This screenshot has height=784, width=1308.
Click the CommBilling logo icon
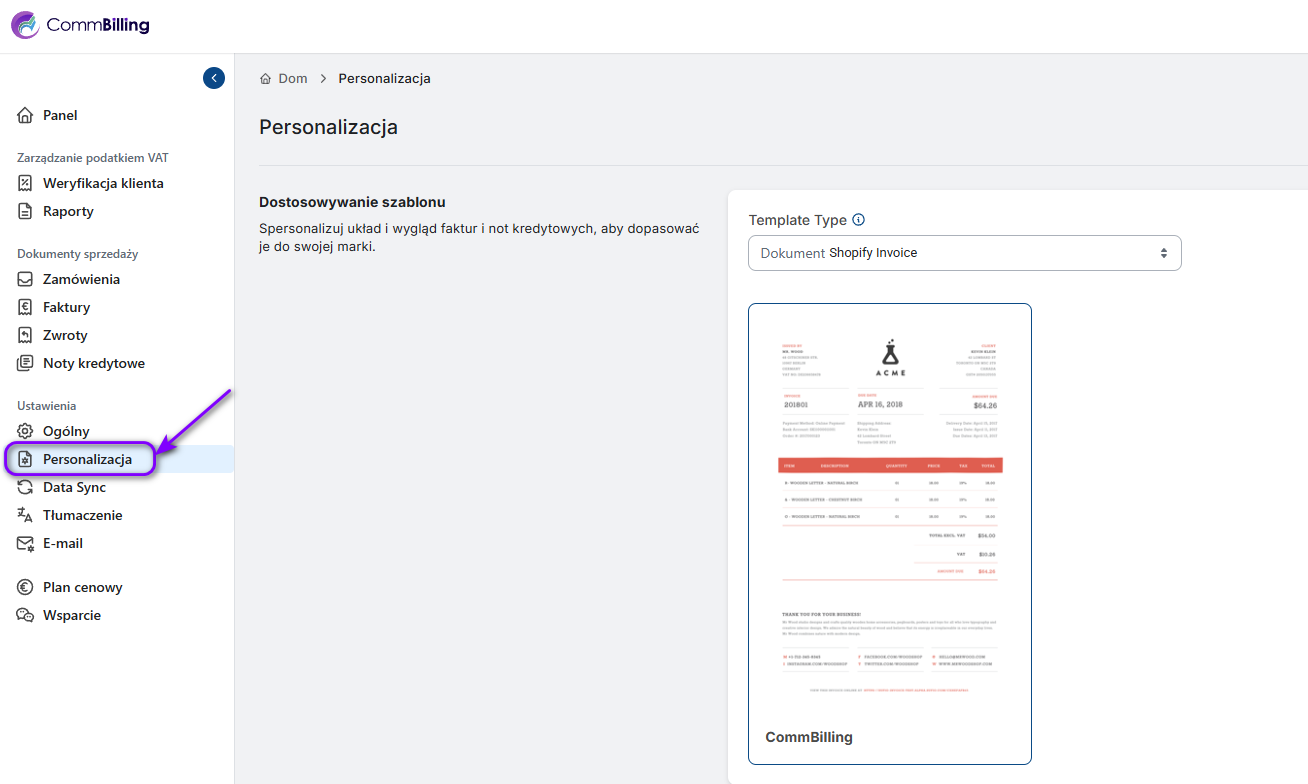(x=25, y=25)
